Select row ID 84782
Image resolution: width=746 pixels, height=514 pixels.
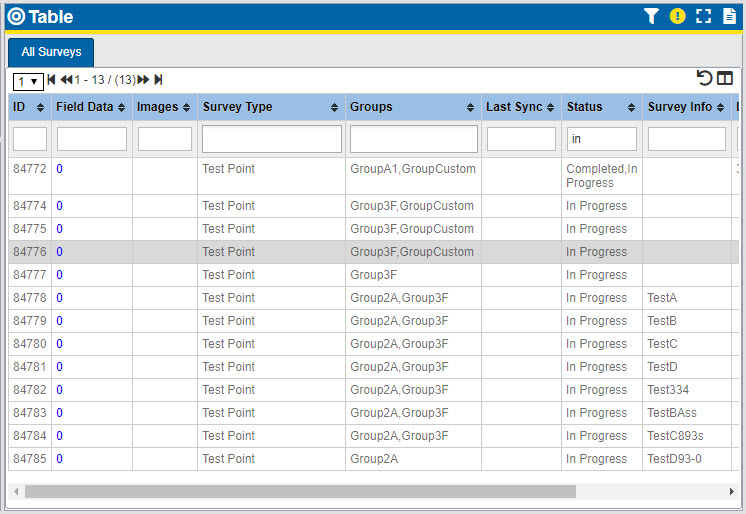30,390
